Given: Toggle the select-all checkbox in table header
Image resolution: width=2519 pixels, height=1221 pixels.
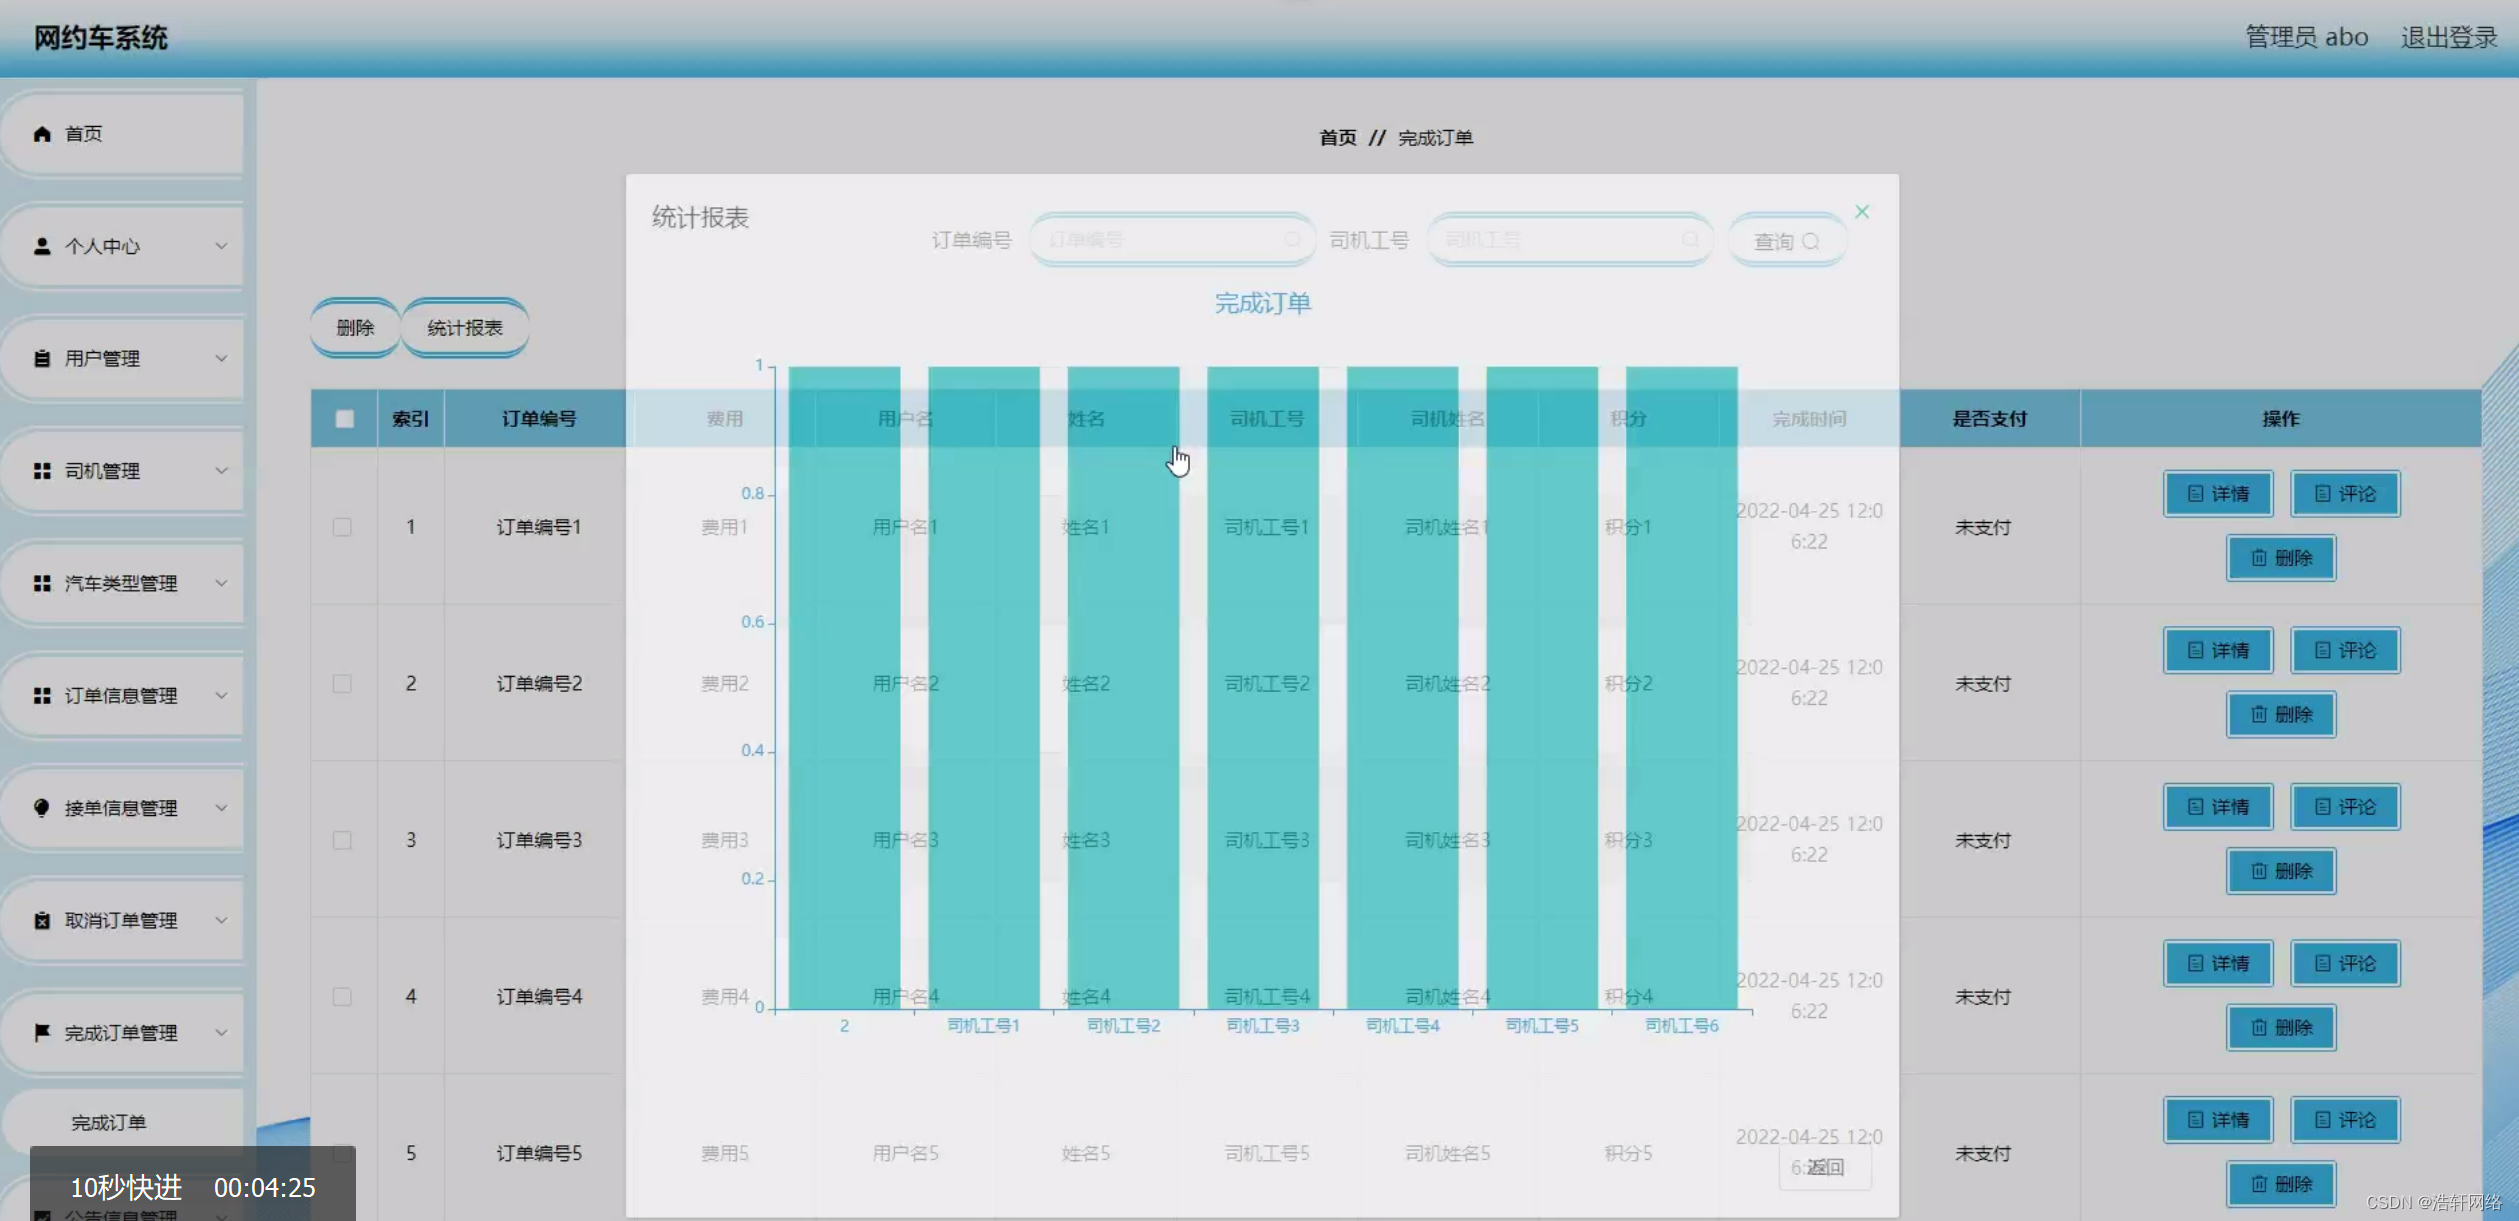Looking at the screenshot, I should [344, 419].
